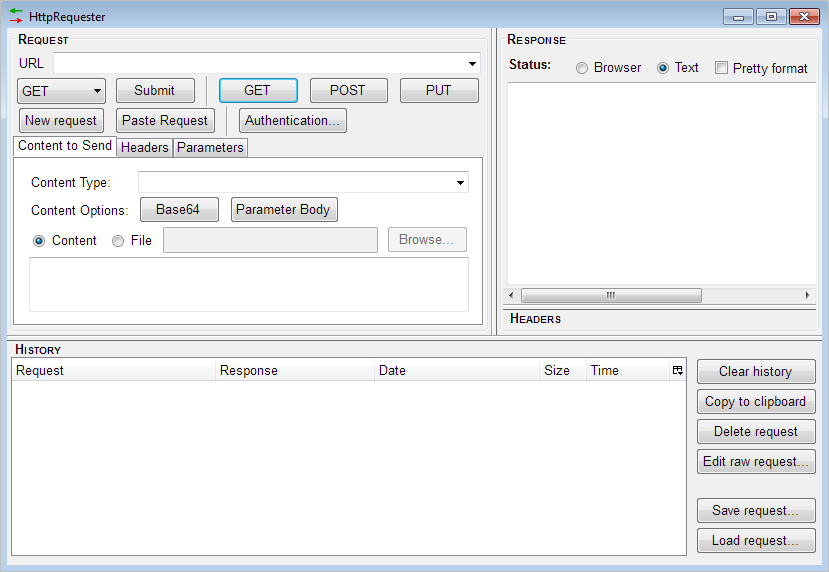Click the column picker icon in History table
Image resolution: width=829 pixels, height=572 pixels.
pyautogui.click(x=677, y=370)
